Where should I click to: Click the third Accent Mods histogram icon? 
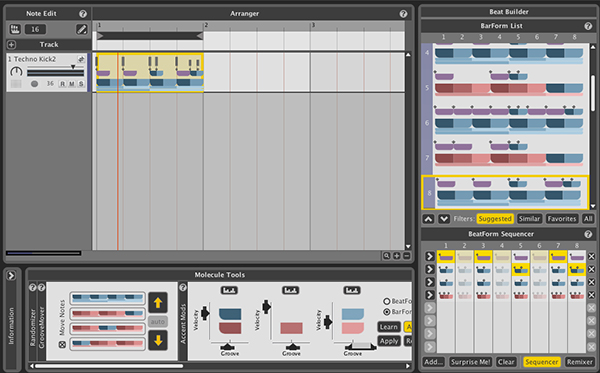coord(352,290)
